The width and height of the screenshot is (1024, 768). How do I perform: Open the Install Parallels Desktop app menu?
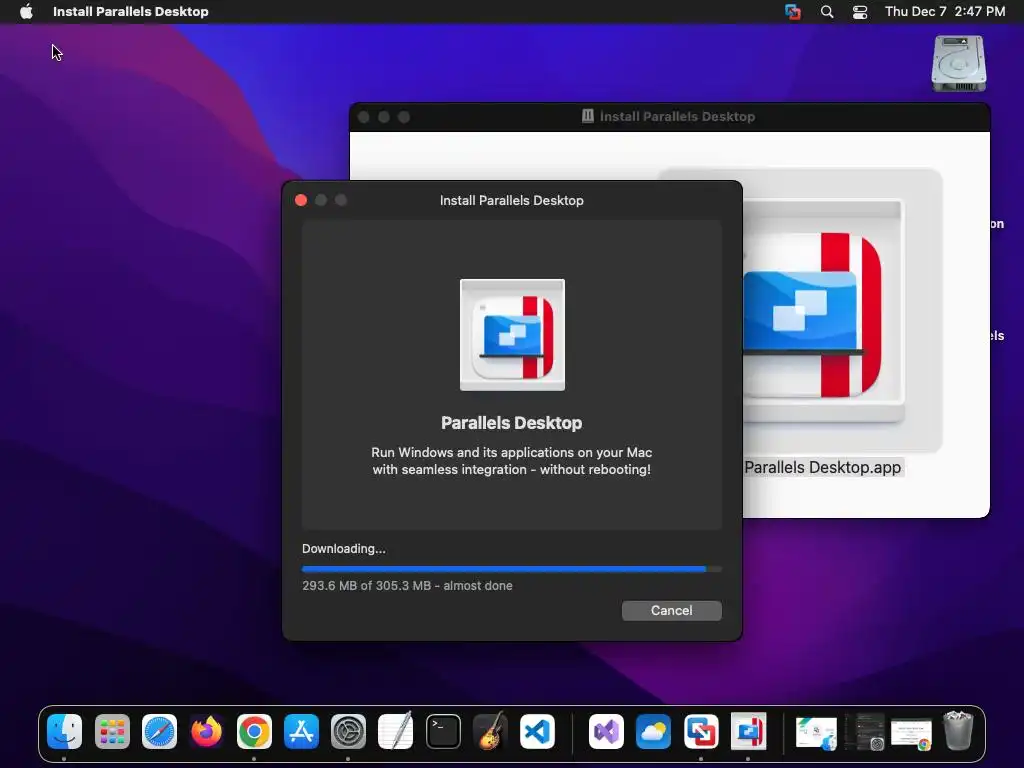click(x=131, y=11)
